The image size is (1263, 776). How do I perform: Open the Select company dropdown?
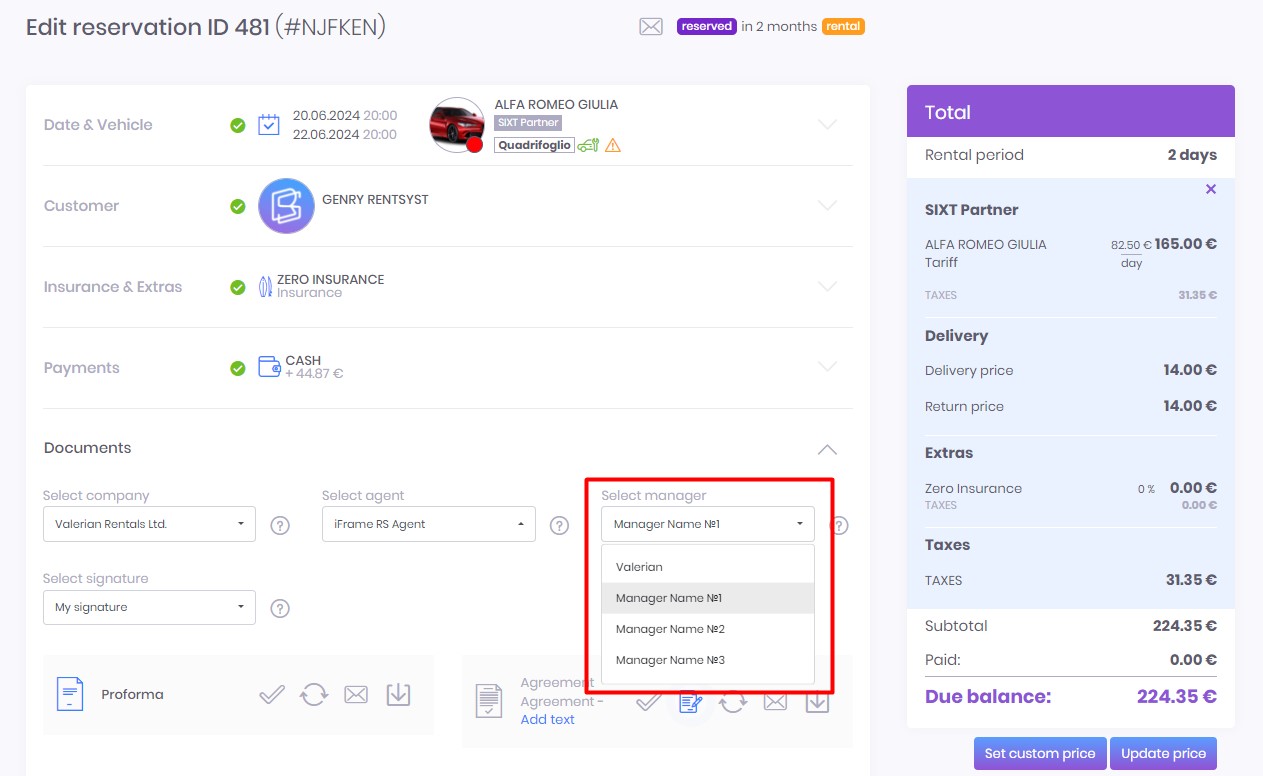[149, 524]
